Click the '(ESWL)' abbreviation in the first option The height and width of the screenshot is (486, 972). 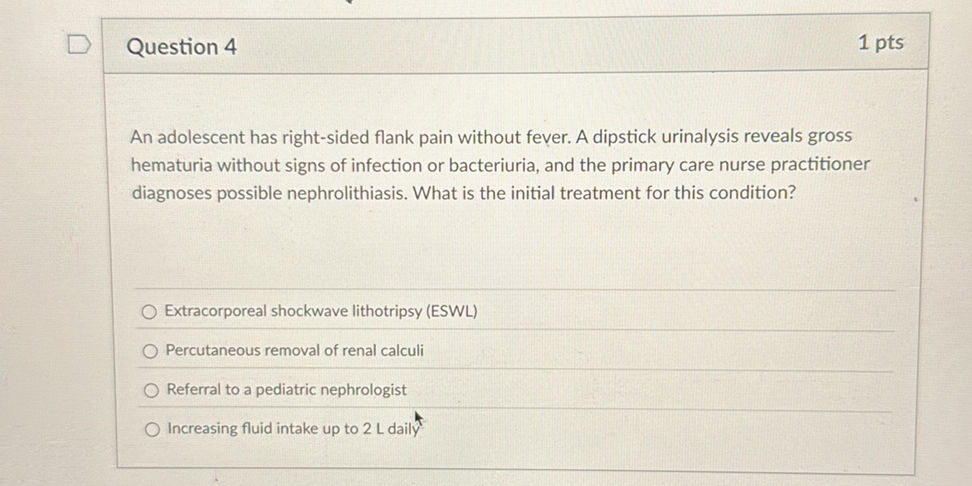click(452, 311)
